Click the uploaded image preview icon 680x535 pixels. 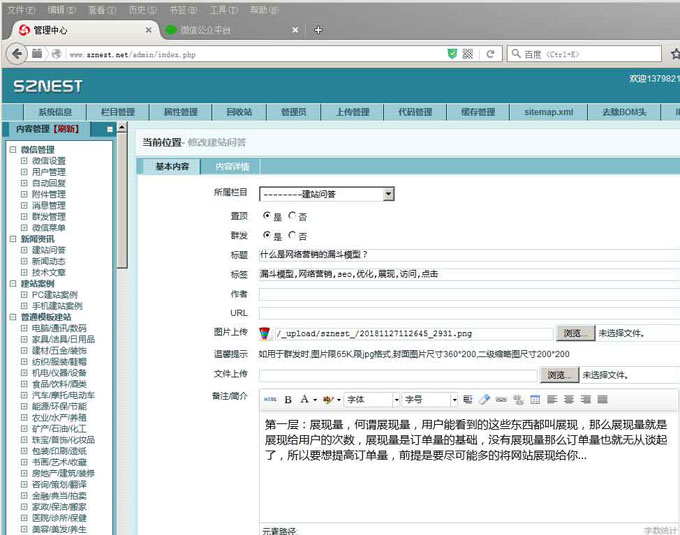265,333
